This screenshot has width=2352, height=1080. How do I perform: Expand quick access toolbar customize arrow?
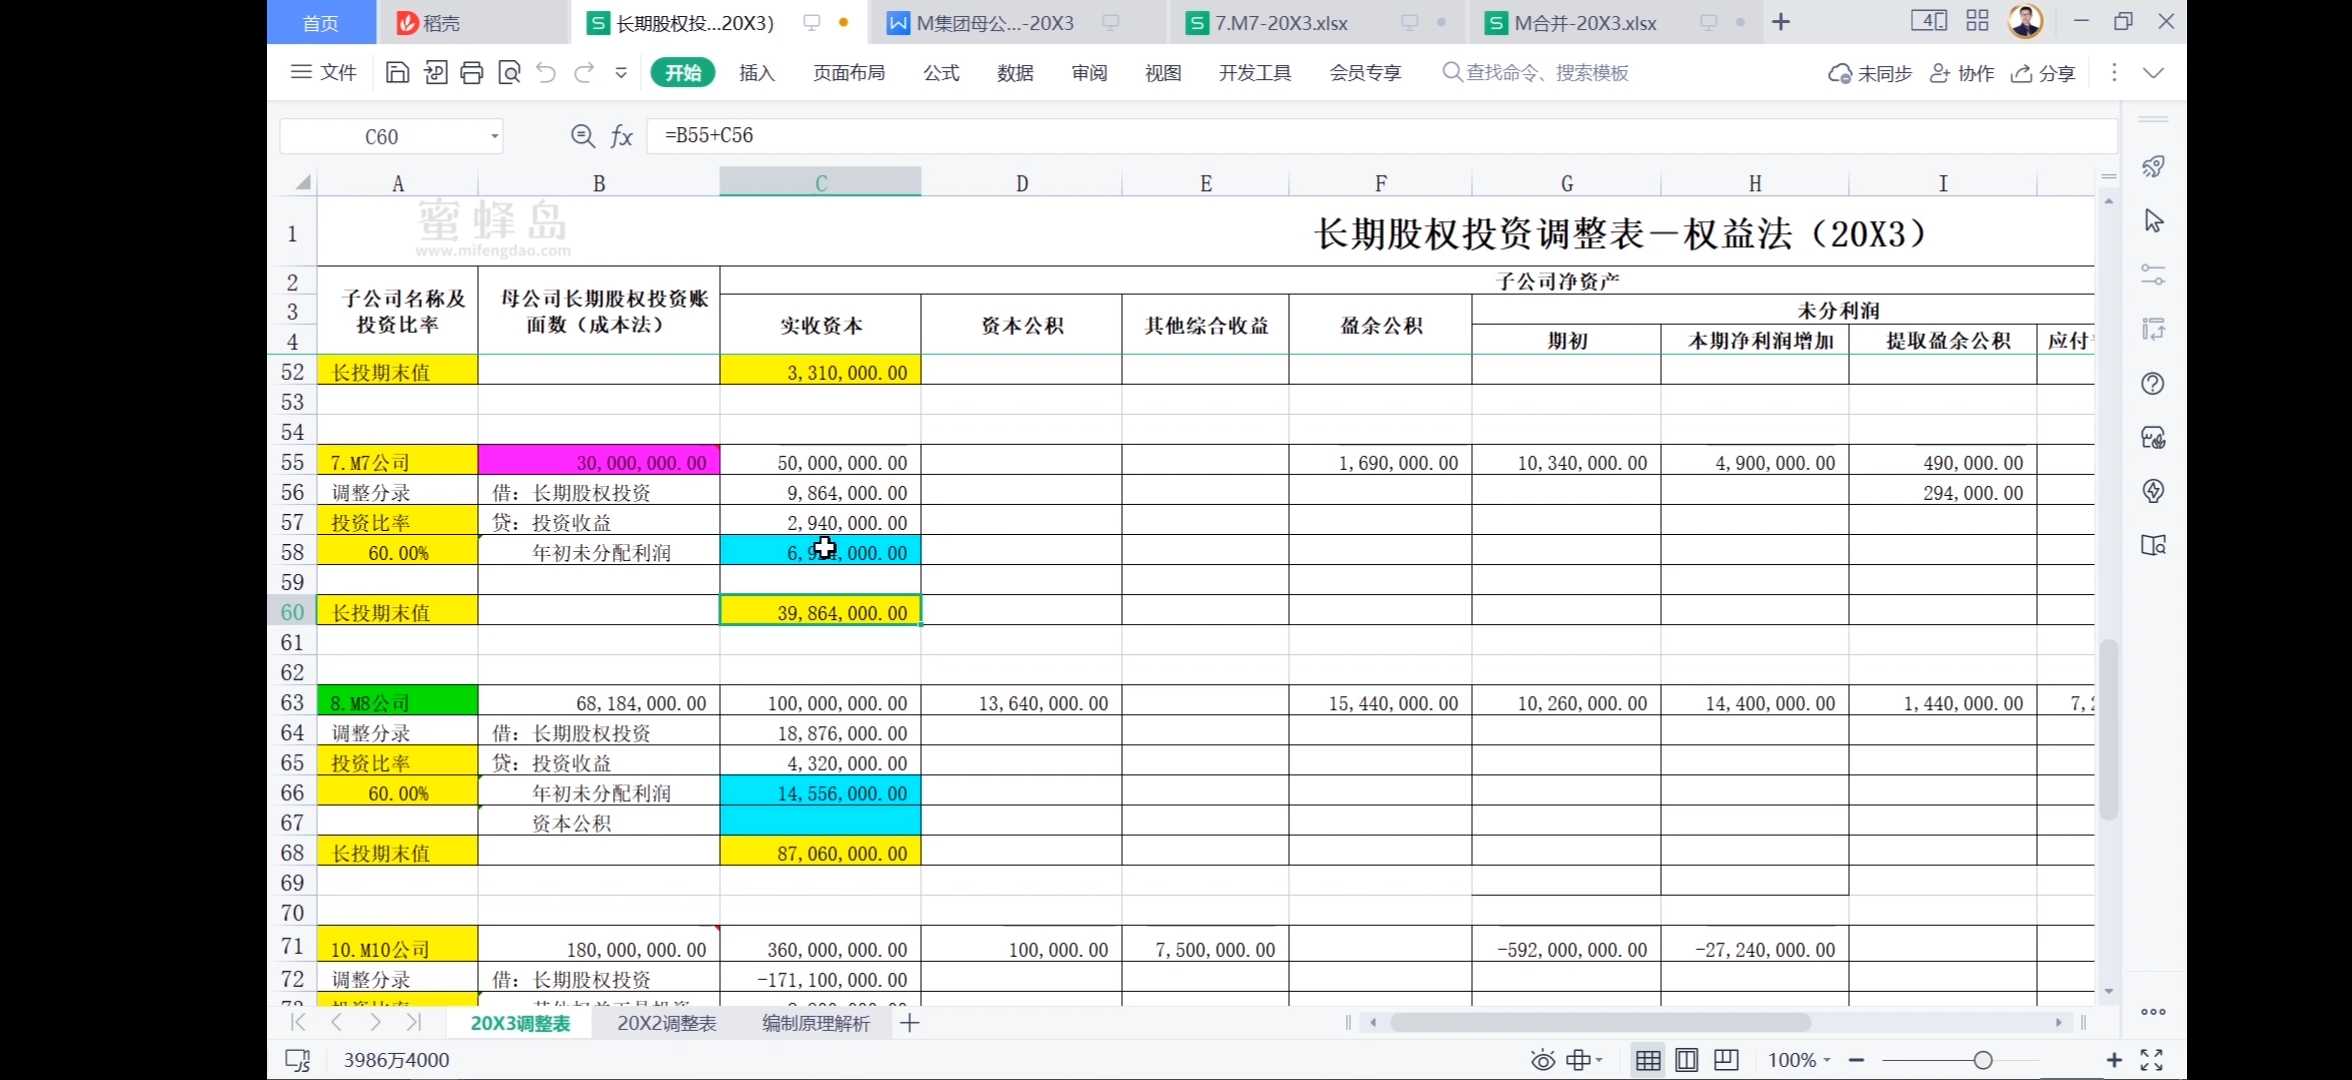click(x=621, y=72)
